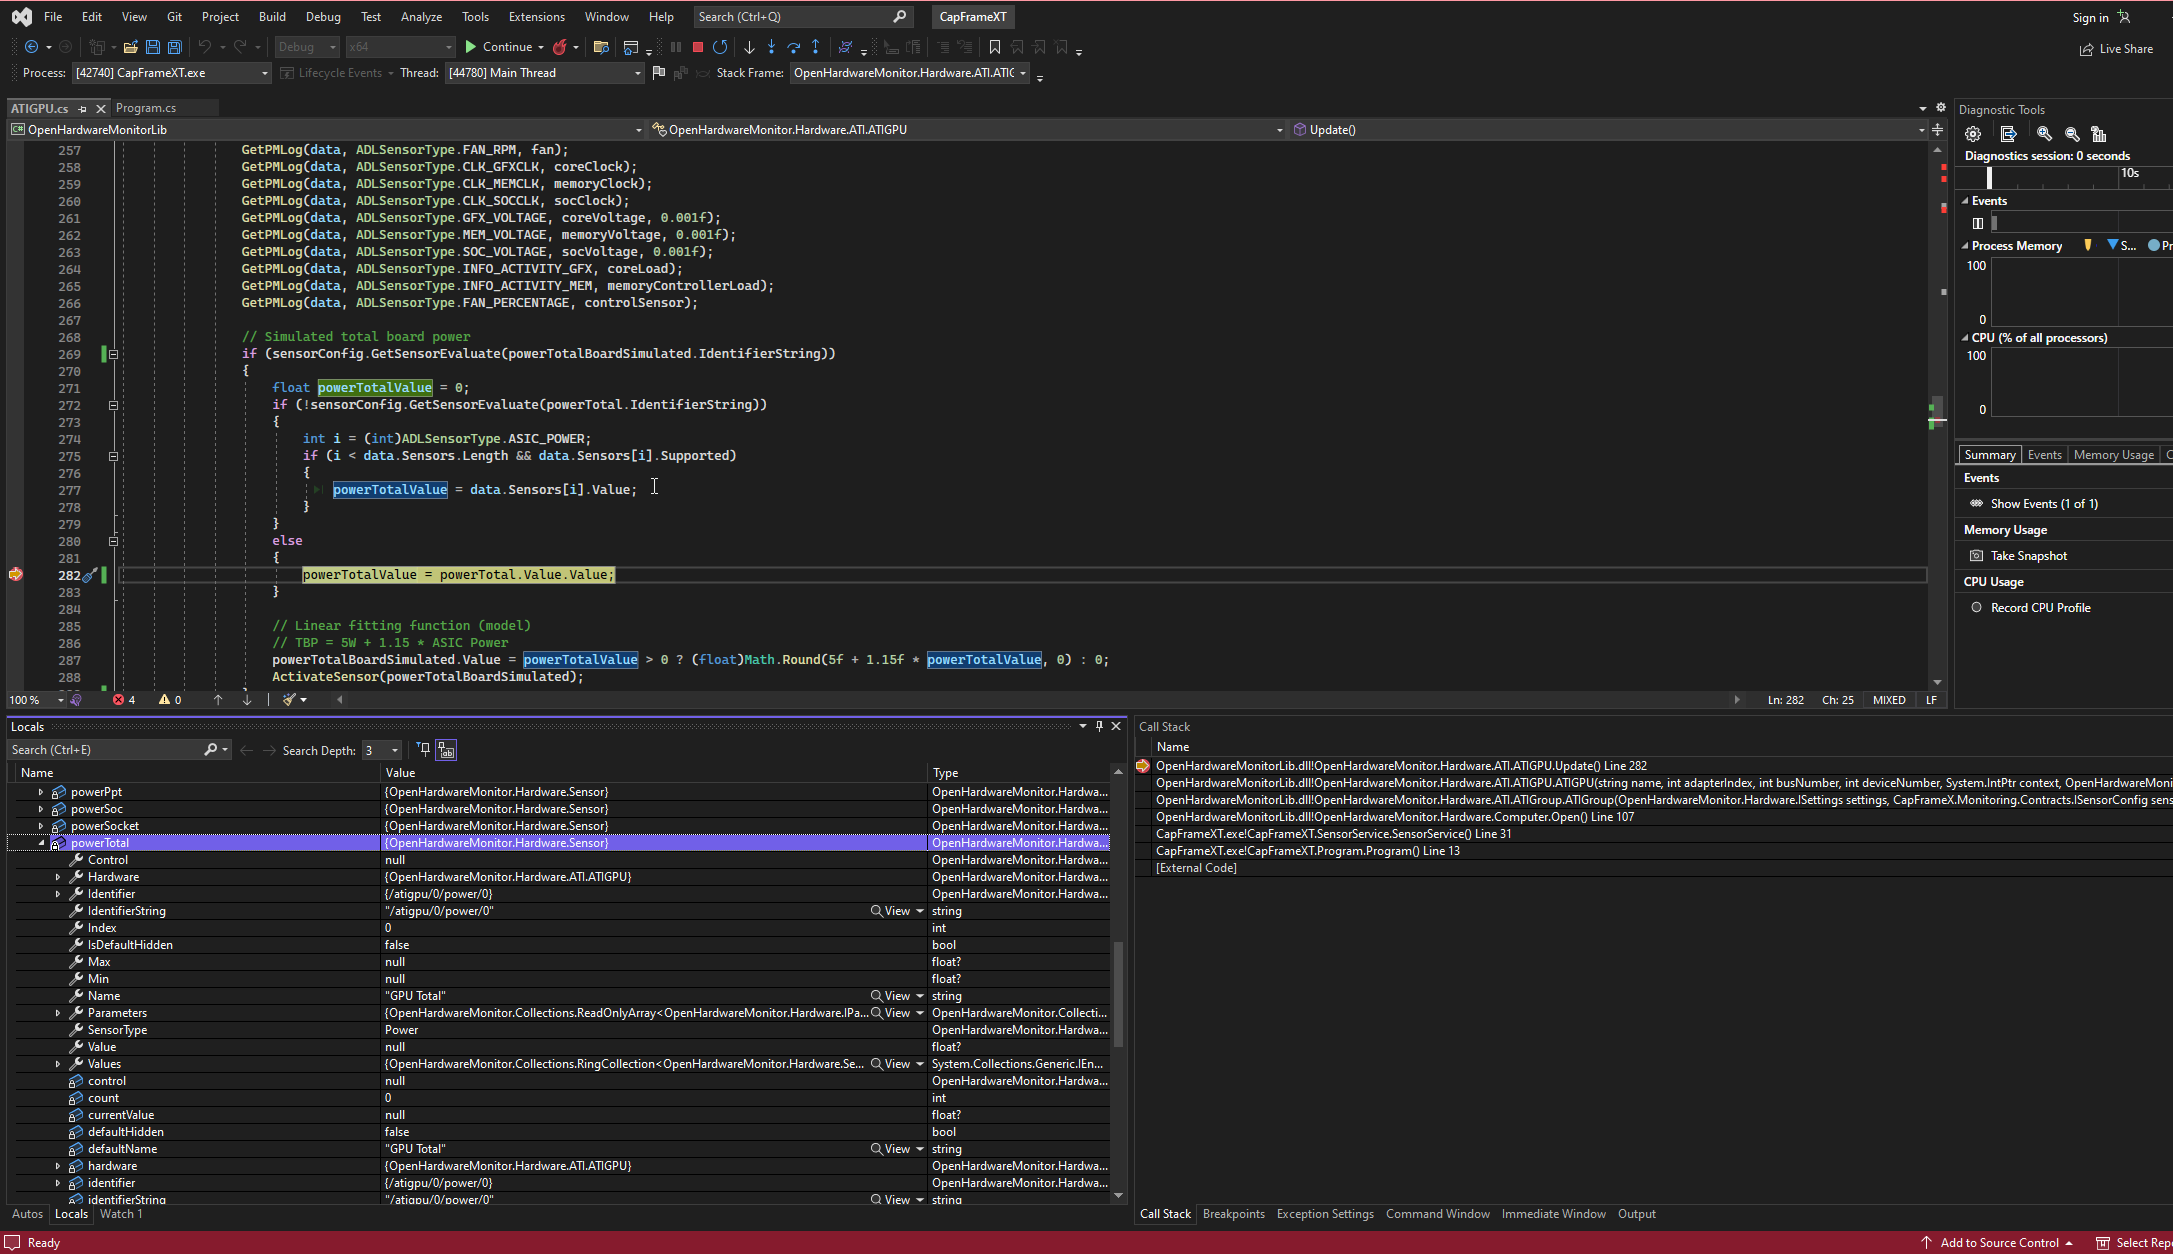Toggle the names display button in Locals toolbar
Image resolution: width=2173 pixels, height=1254 pixels.
(446, 750)
